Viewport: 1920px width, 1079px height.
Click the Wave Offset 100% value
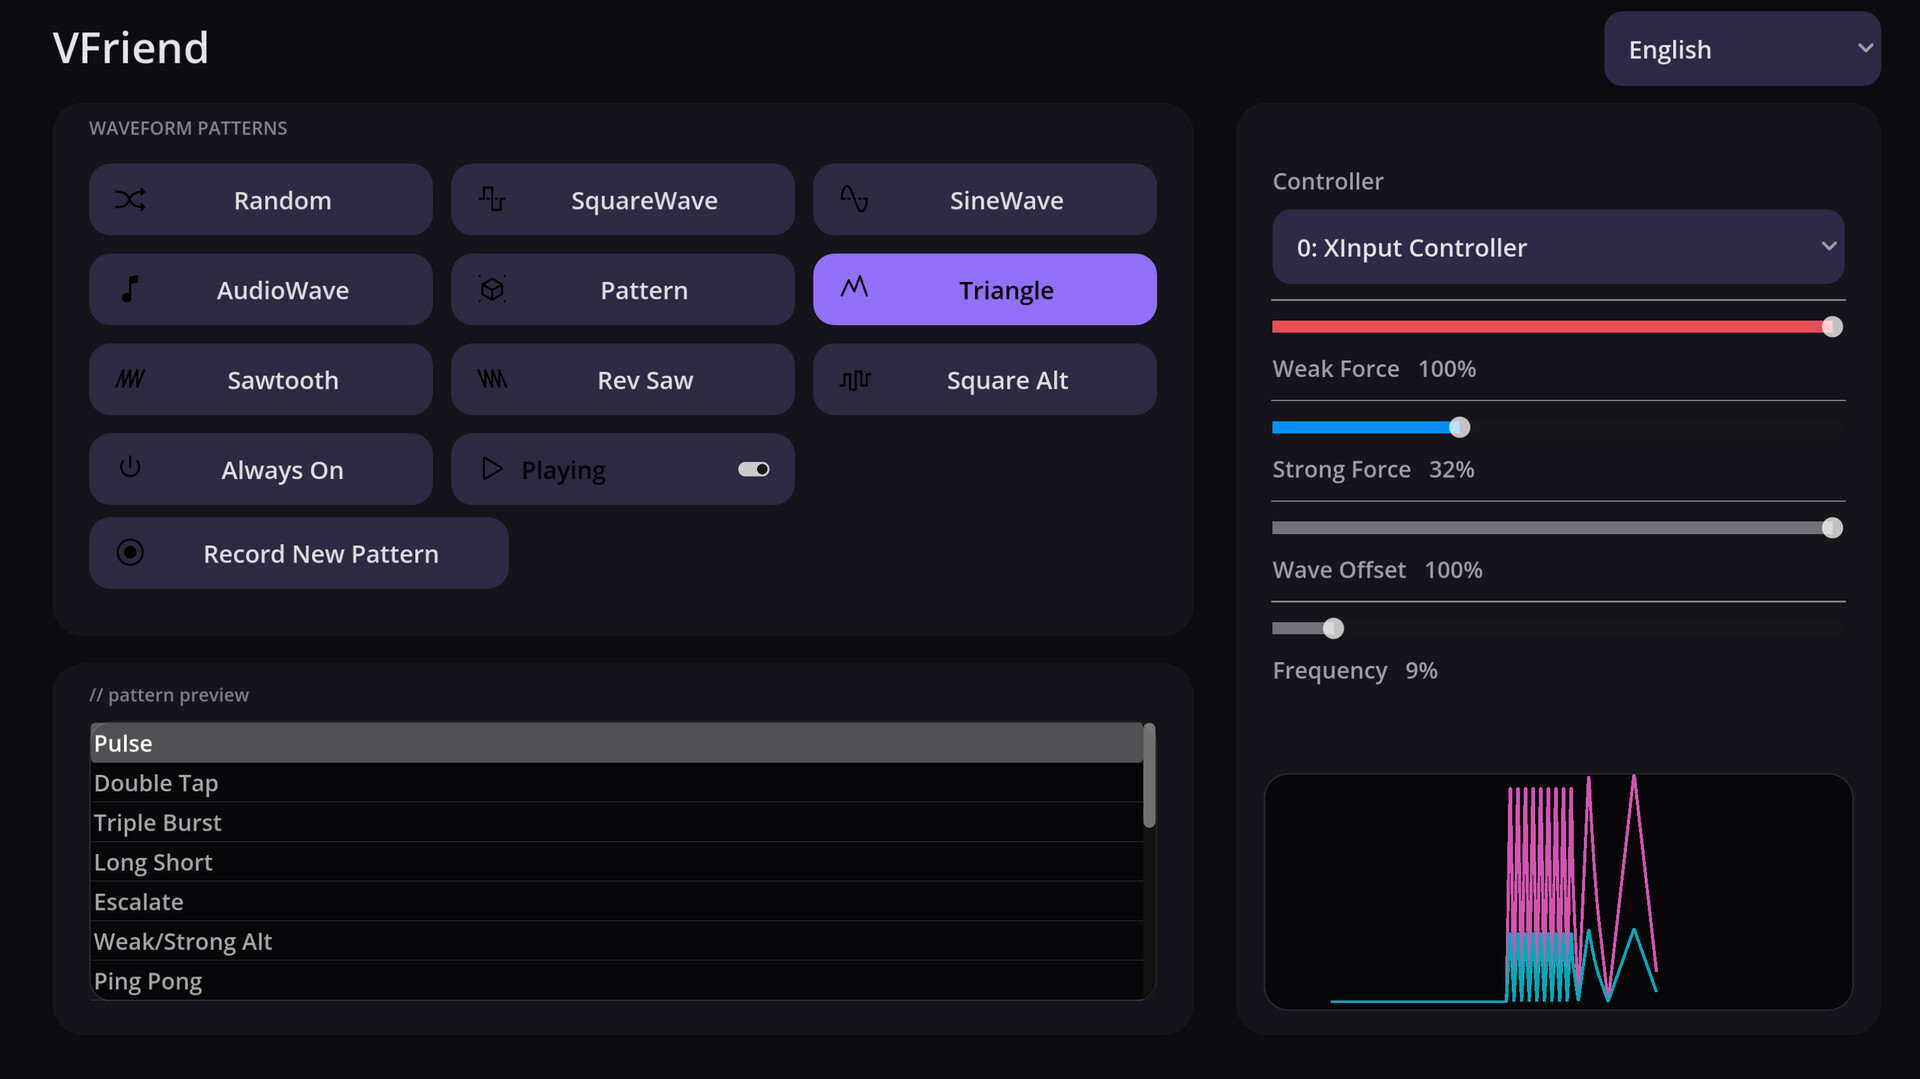click(1453, 570)
